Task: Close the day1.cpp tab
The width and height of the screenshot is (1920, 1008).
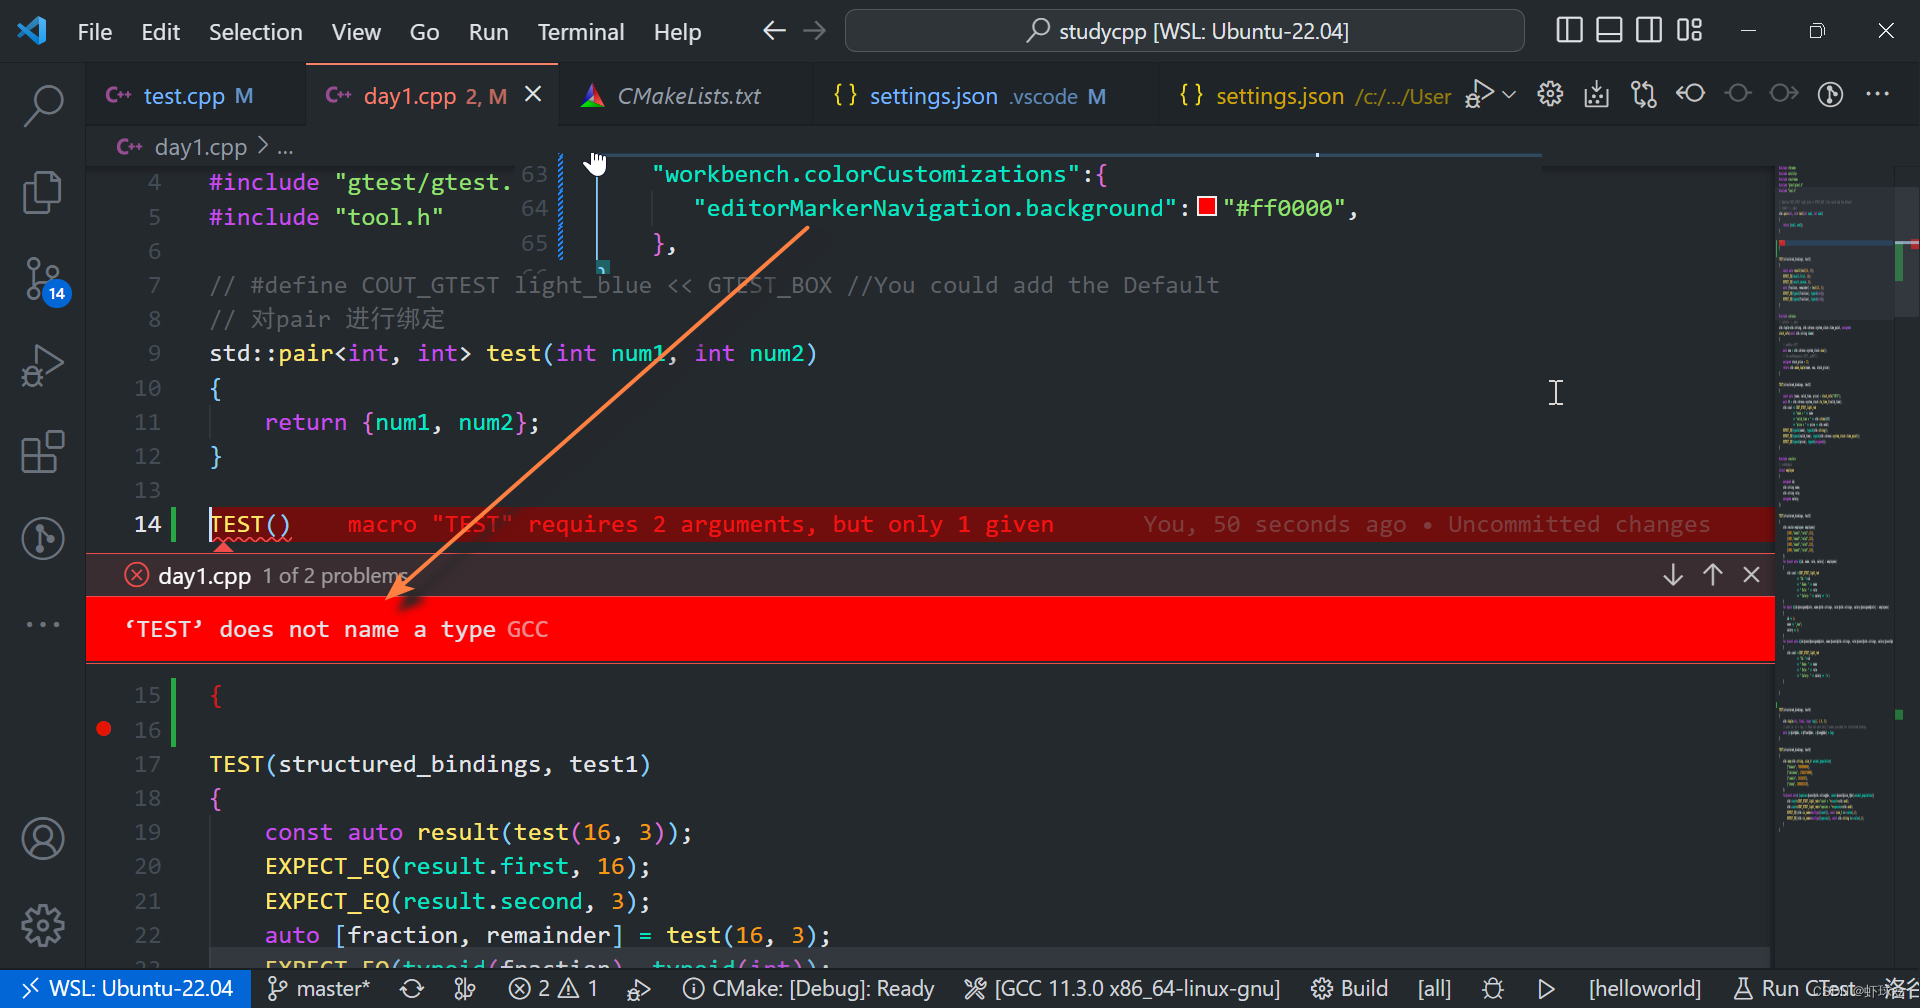Action: 534,94
